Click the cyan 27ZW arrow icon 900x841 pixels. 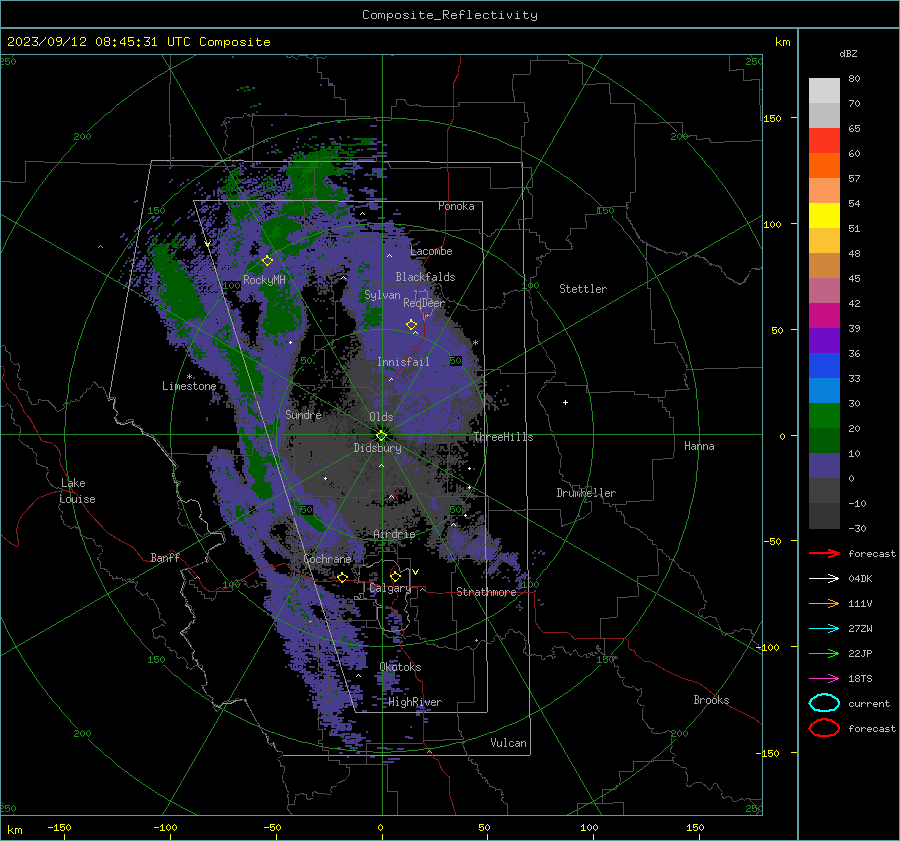[x=824, y=629]
